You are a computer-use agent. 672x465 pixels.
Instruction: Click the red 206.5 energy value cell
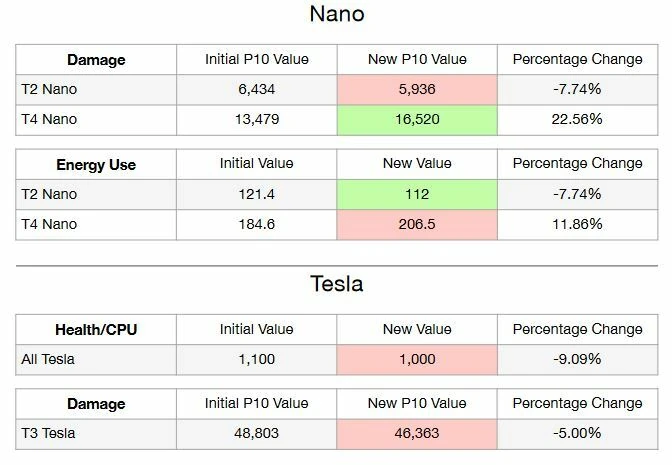pyautogui.click(x=417, y=224)
